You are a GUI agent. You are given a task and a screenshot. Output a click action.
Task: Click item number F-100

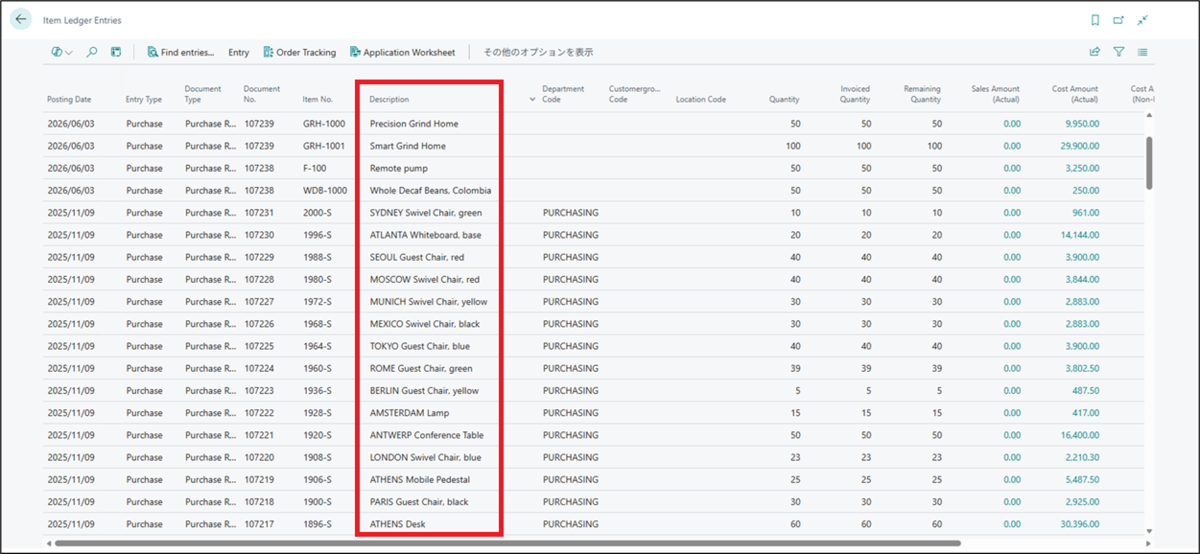point(315,168)
